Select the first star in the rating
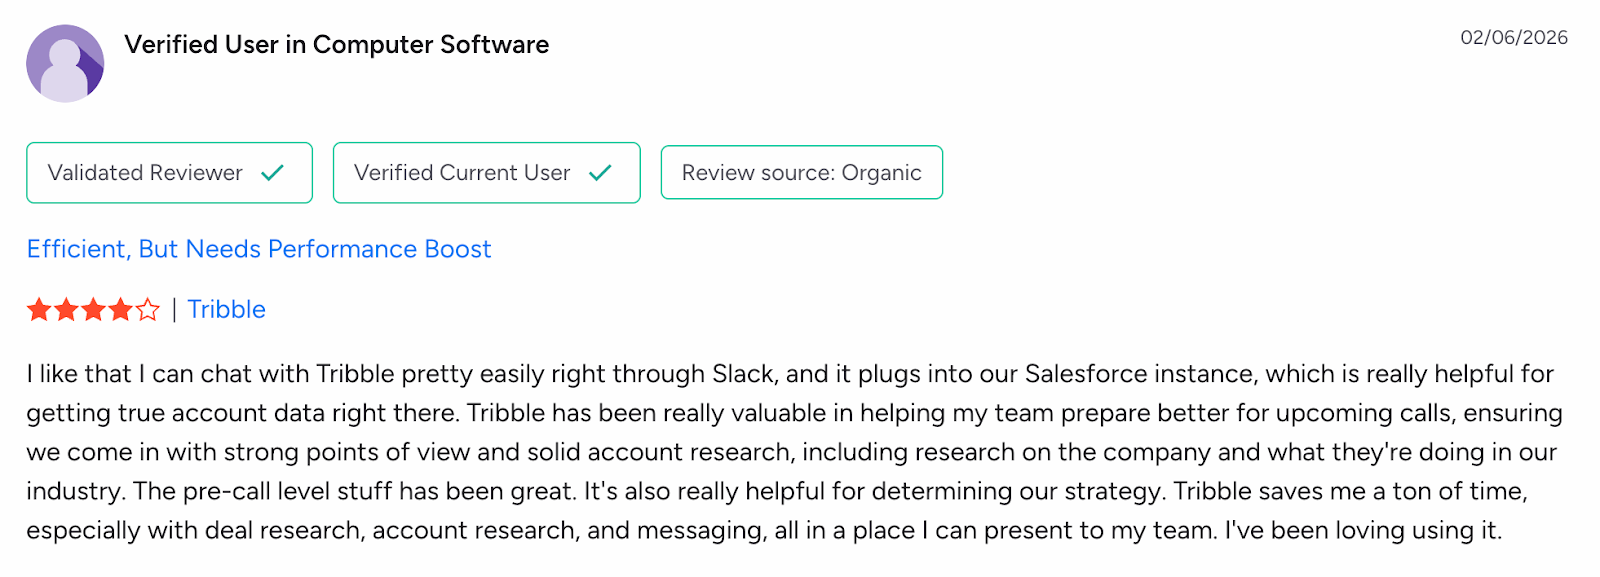The height and width of the screenshot is (577, 1600). point(37,310)
